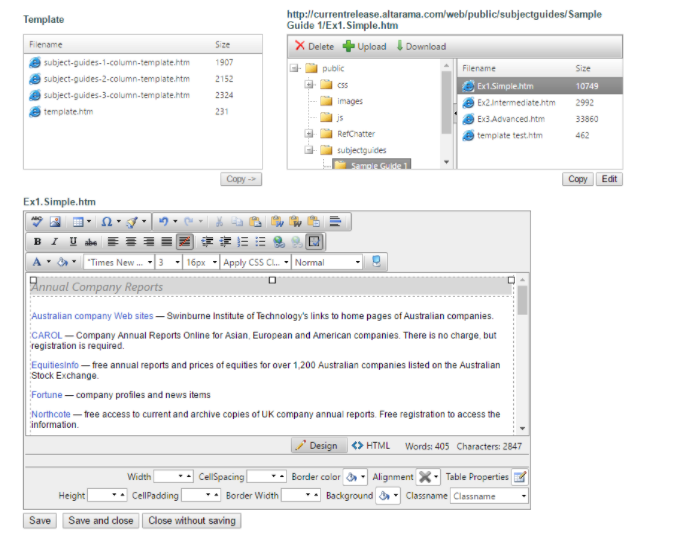Toggle table border visibility

[315, 242]
